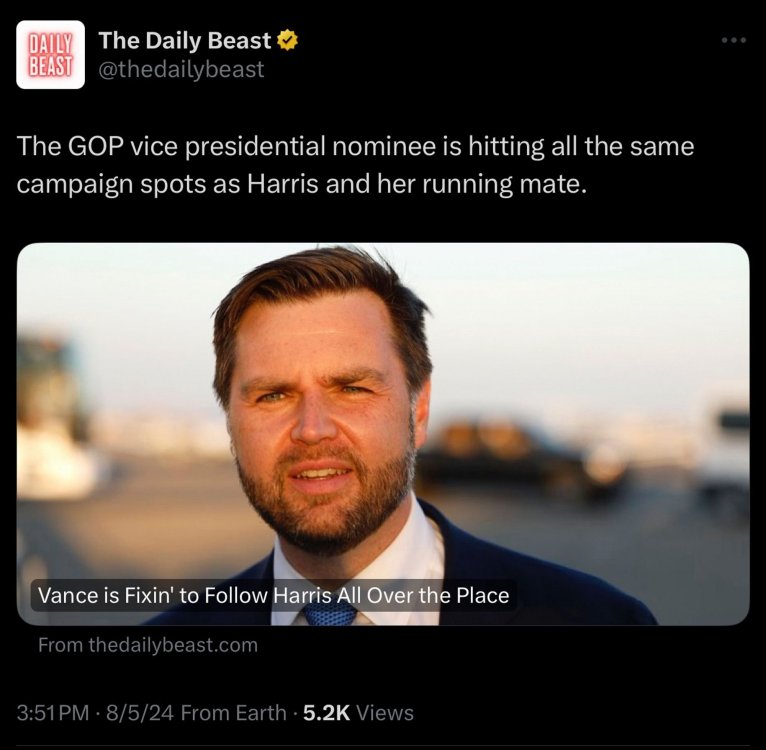Click the gold verified badge
The image size is (766, 750).
click(x=288, y=41)
